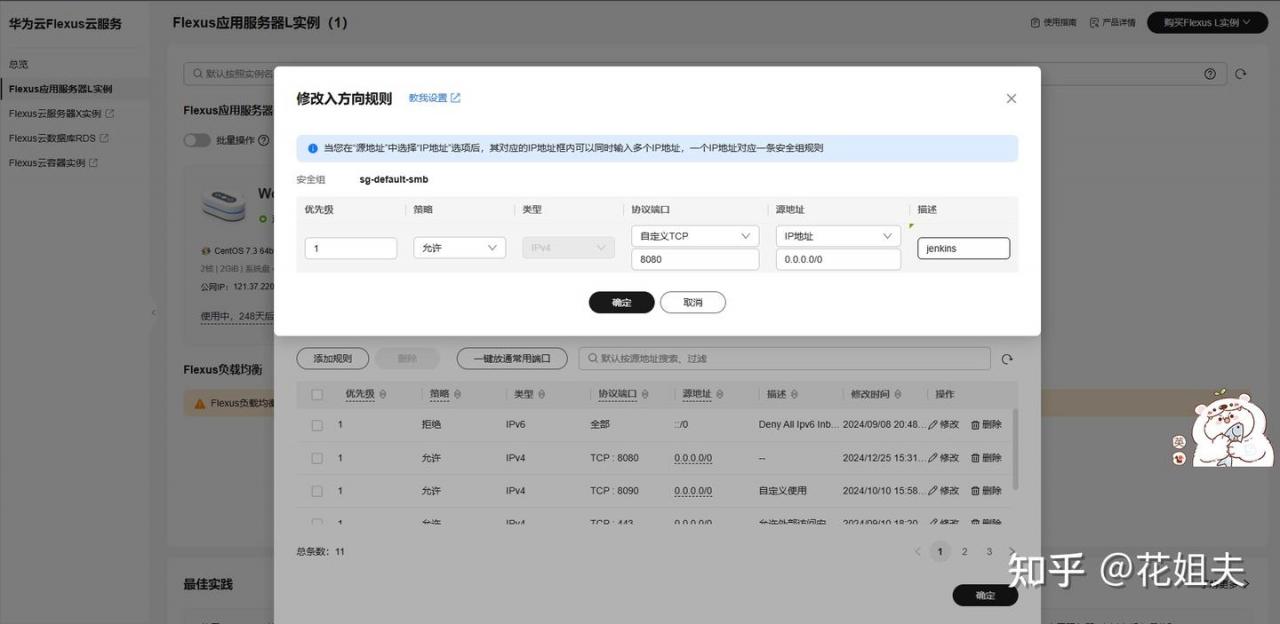Image resolution: width=1280 pixels, height=624 pixels.
Task: Select page 1 in the pagination
Action: coord(939,552)
